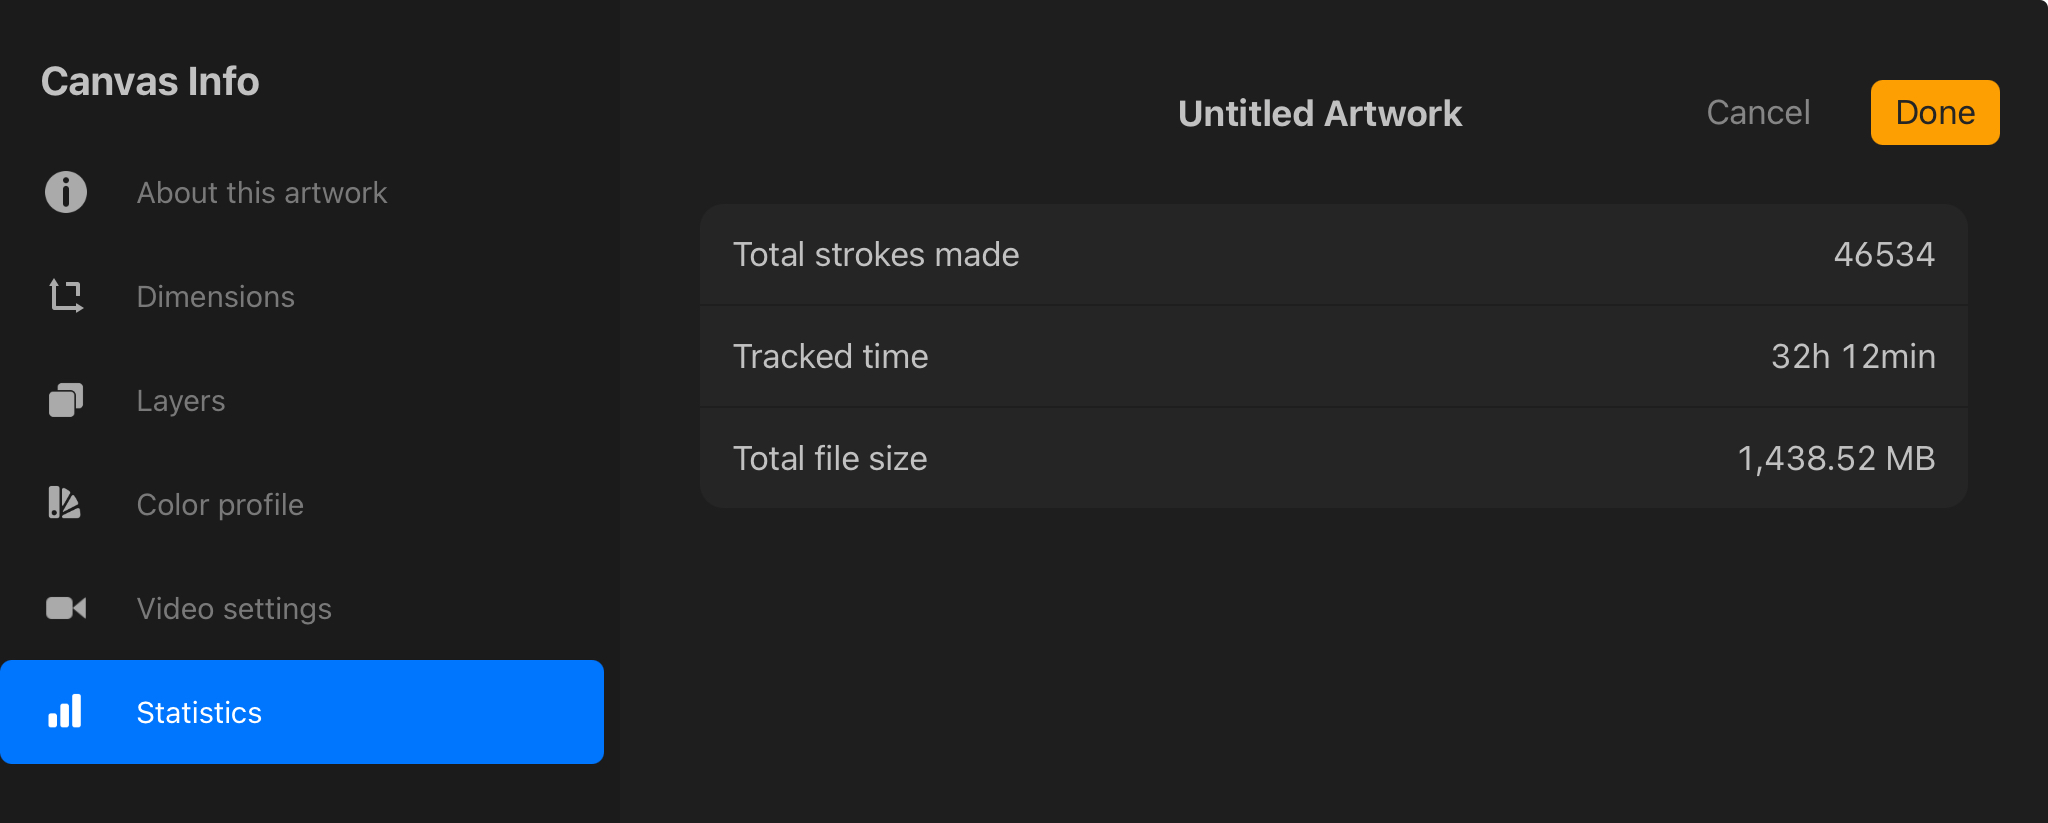This screenshot has width=2048, height=823.
Task: Click the Layers stacked squares icon
Action: tap(66, 400)
